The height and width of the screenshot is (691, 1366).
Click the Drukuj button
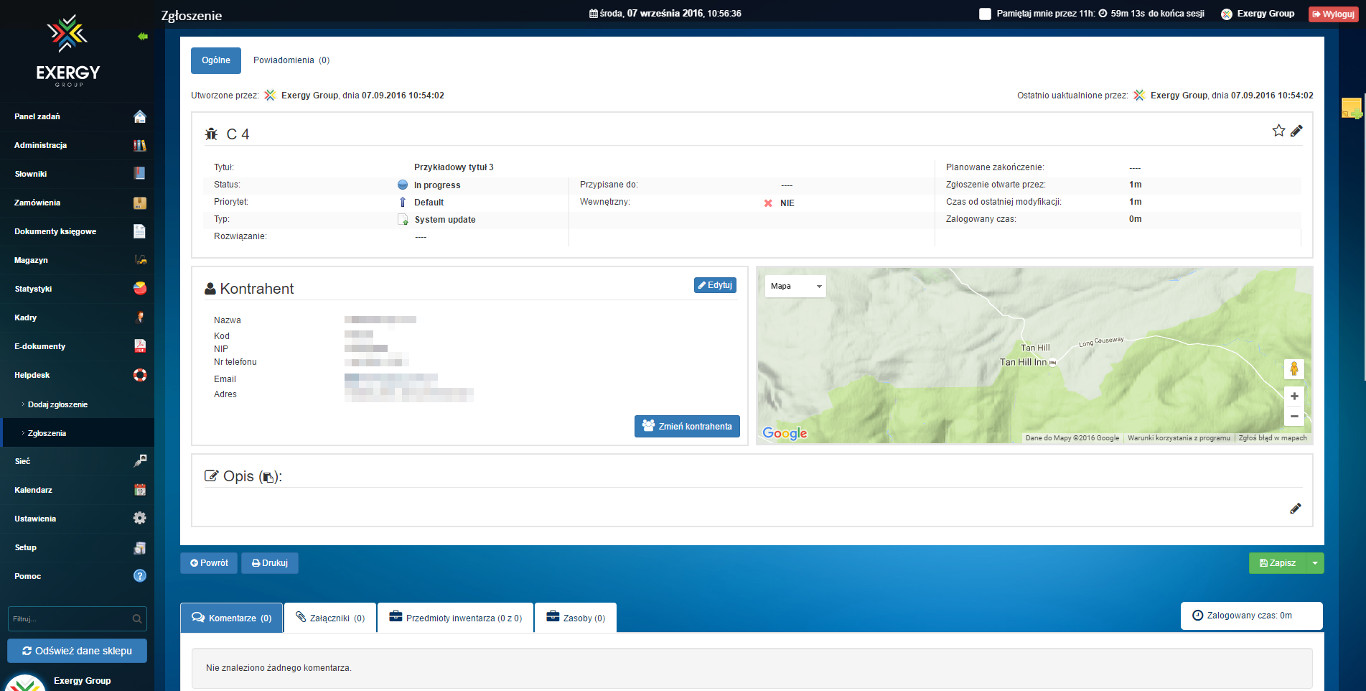[x=270, y=563]
